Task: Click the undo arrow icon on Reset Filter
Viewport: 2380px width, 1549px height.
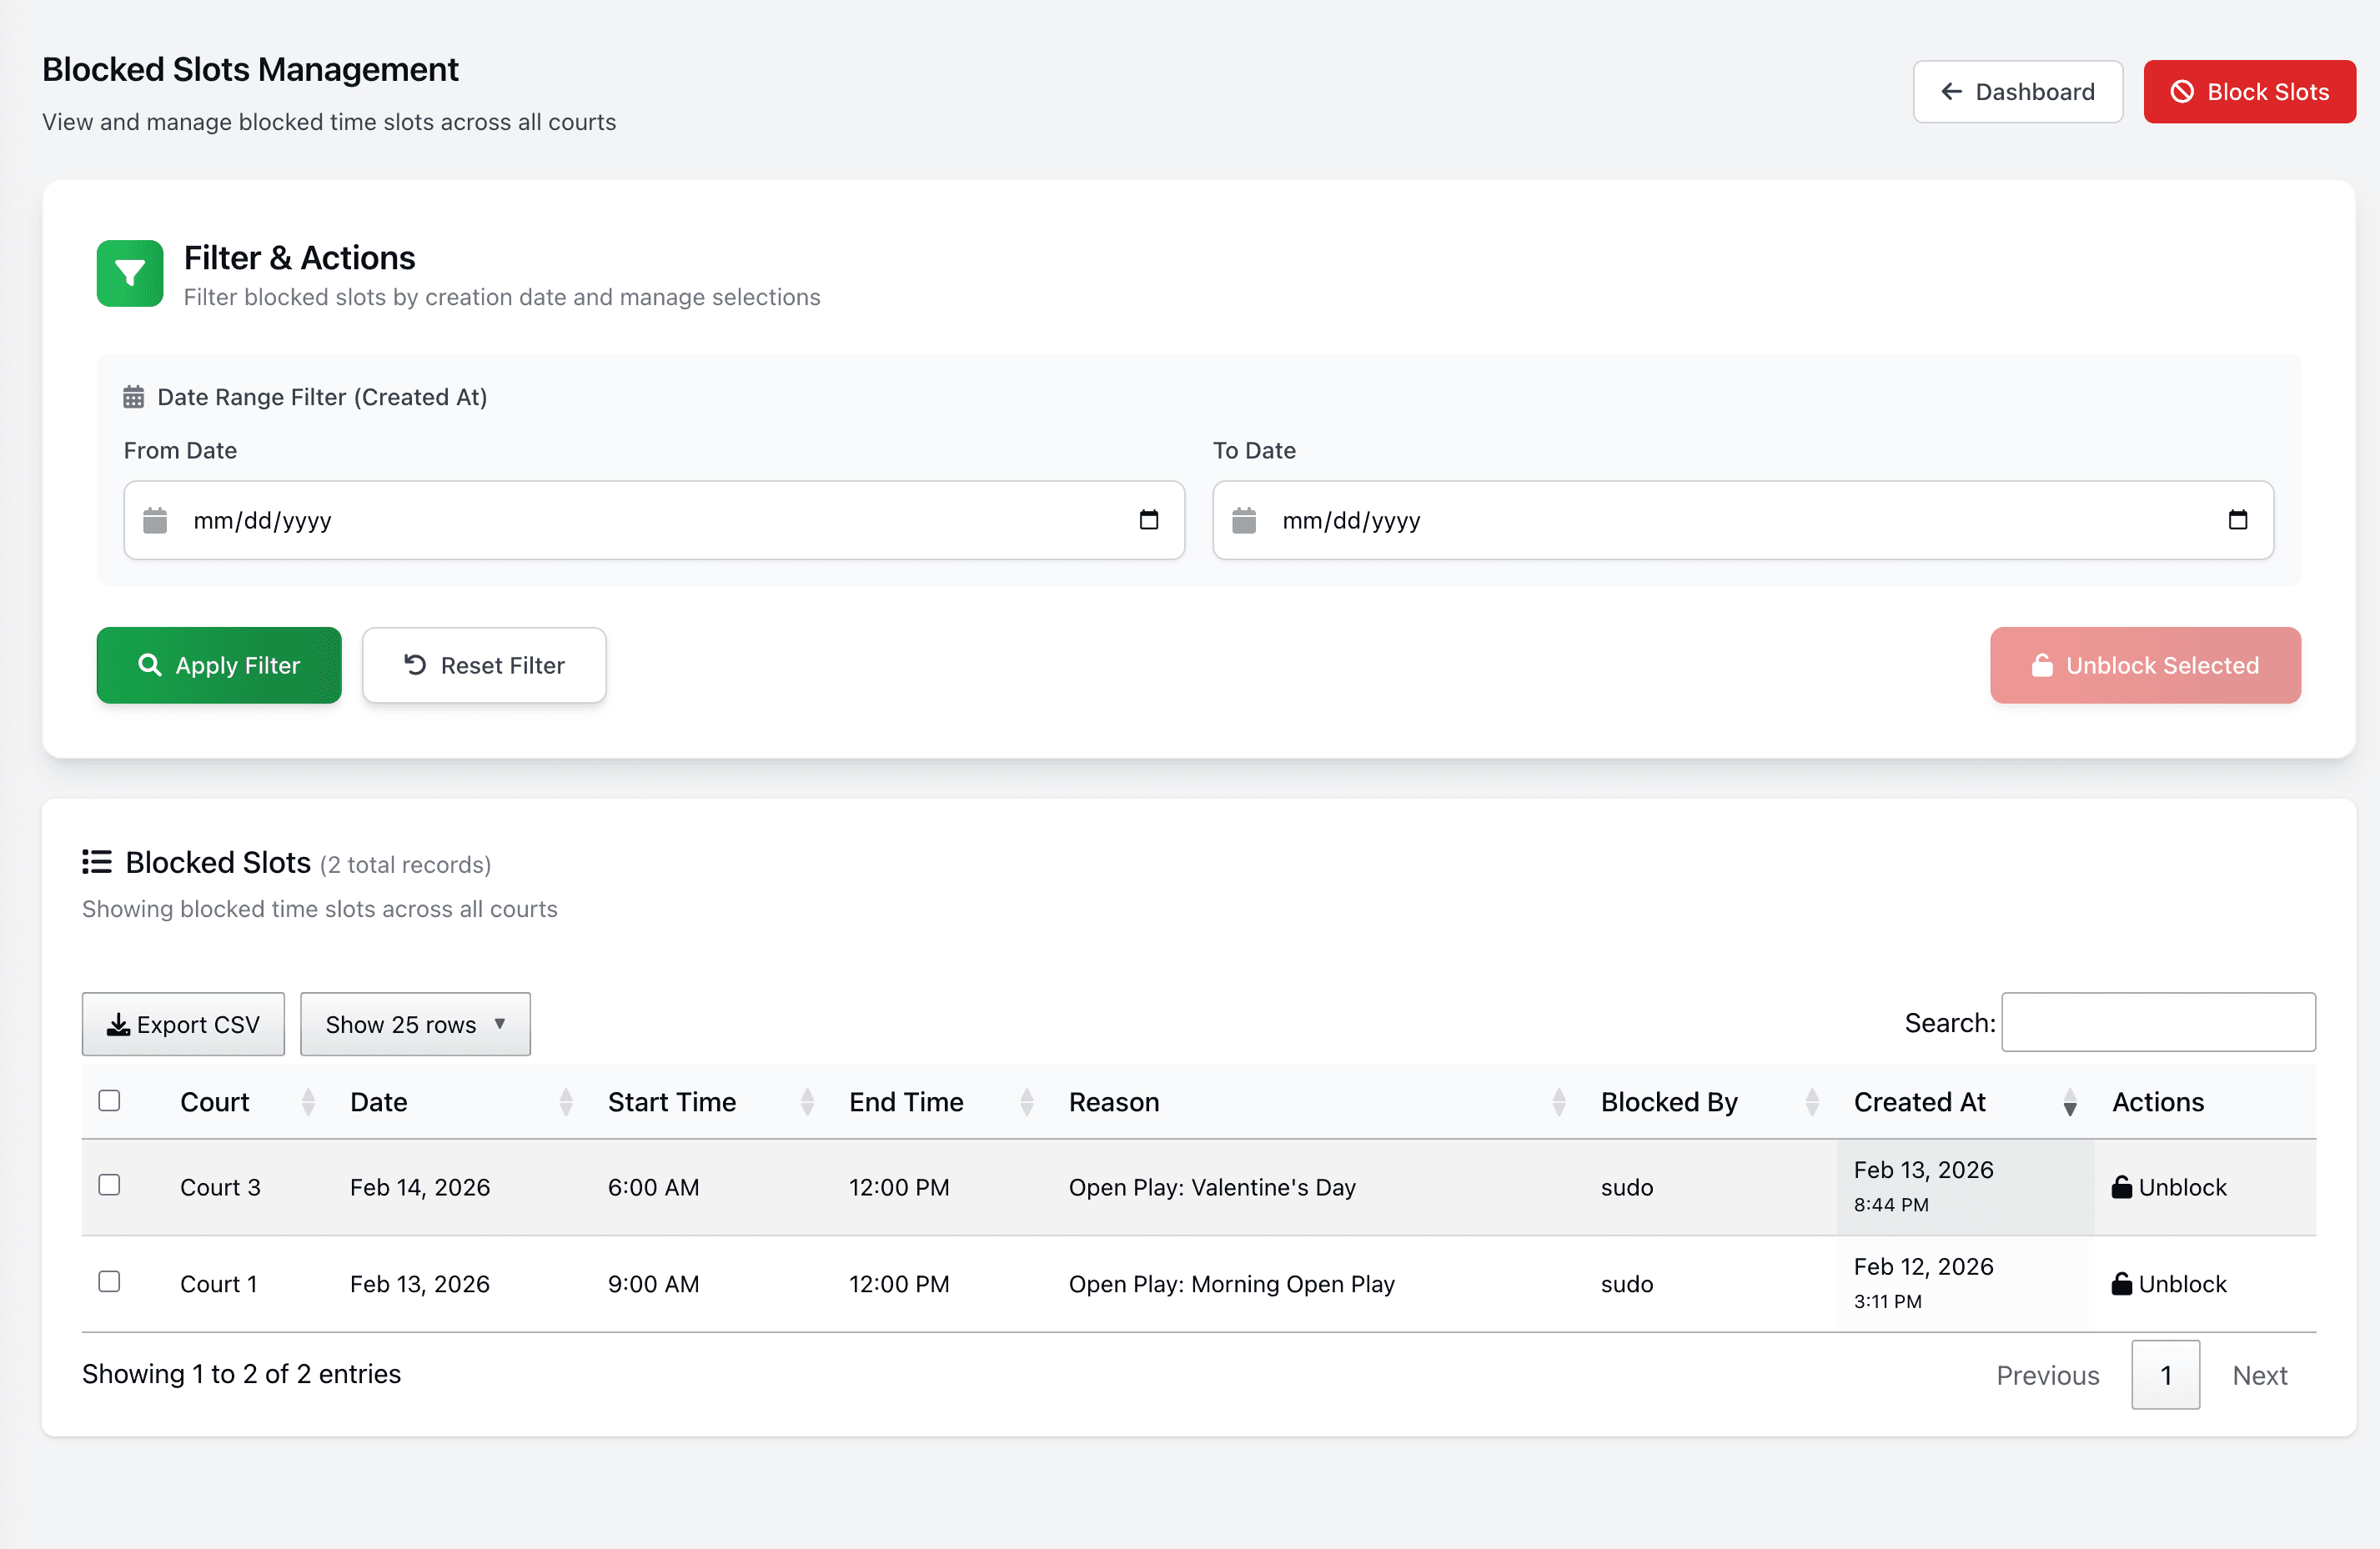Action: click(x=417, y=664)
